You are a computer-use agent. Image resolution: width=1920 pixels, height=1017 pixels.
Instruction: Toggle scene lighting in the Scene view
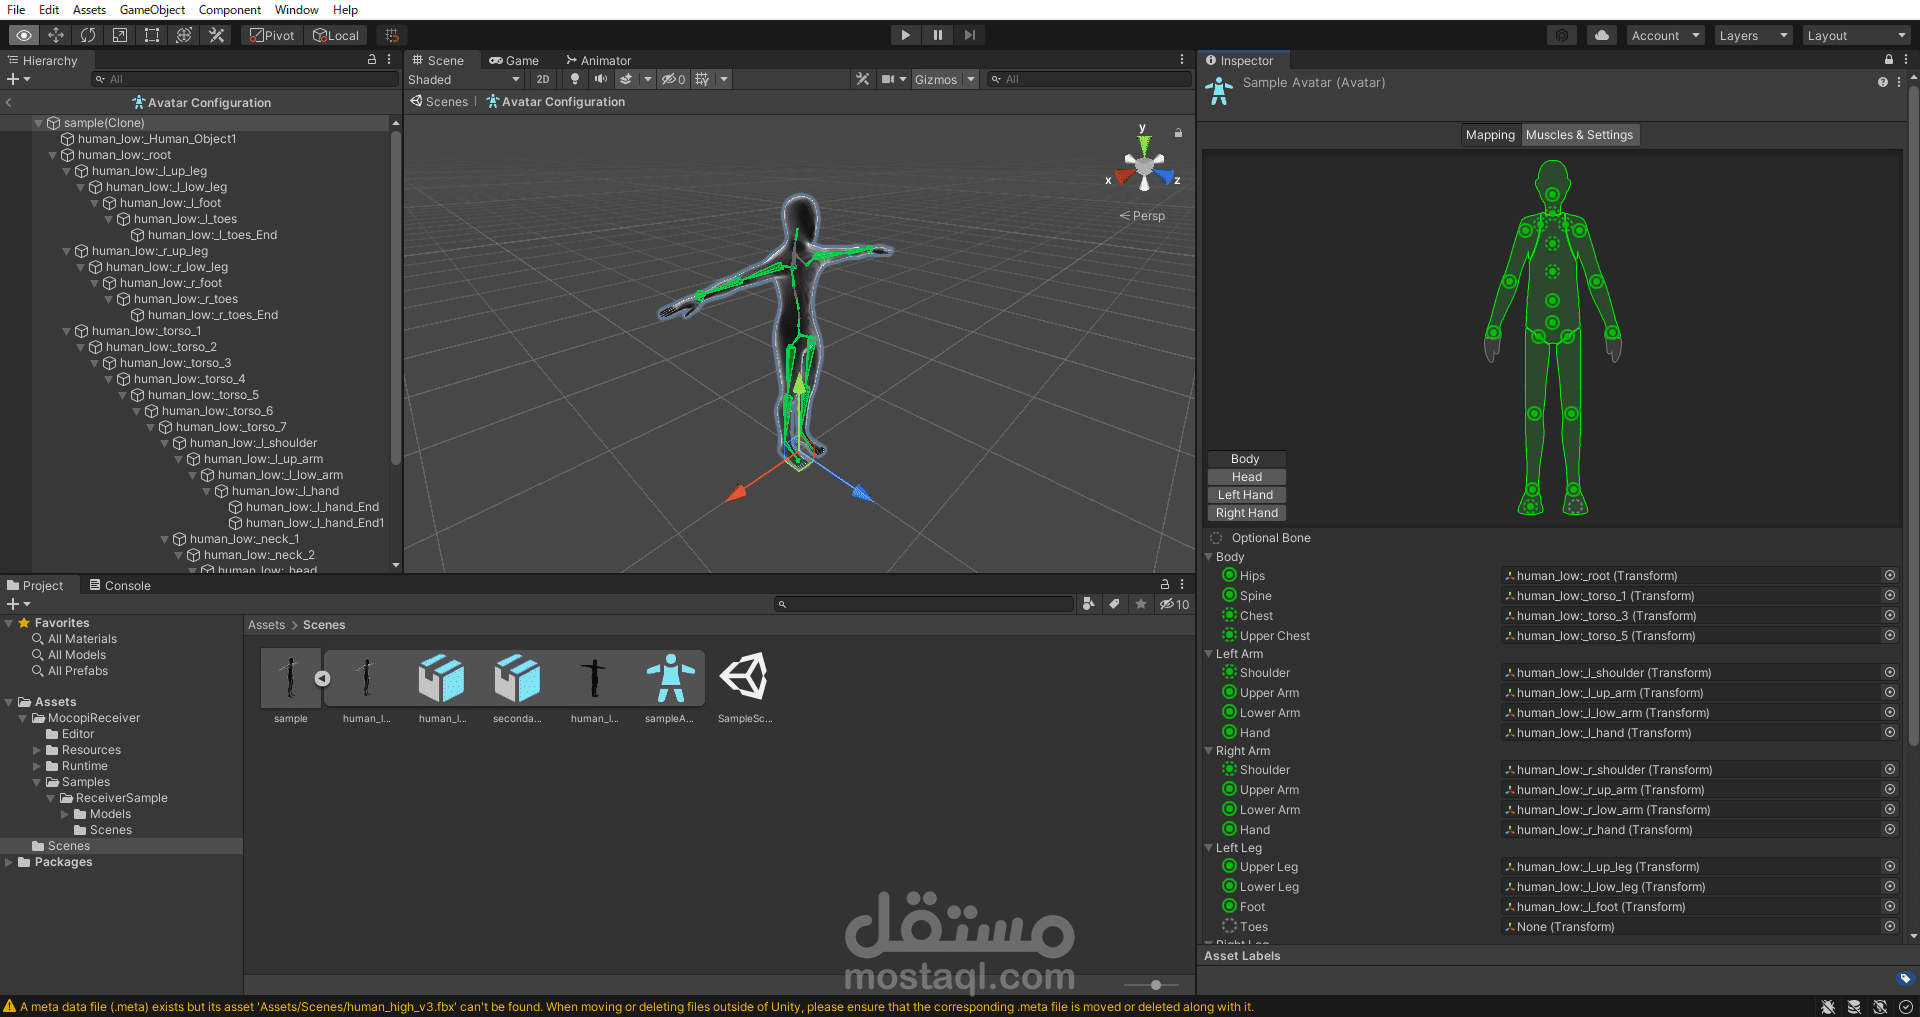click(575, 79)
